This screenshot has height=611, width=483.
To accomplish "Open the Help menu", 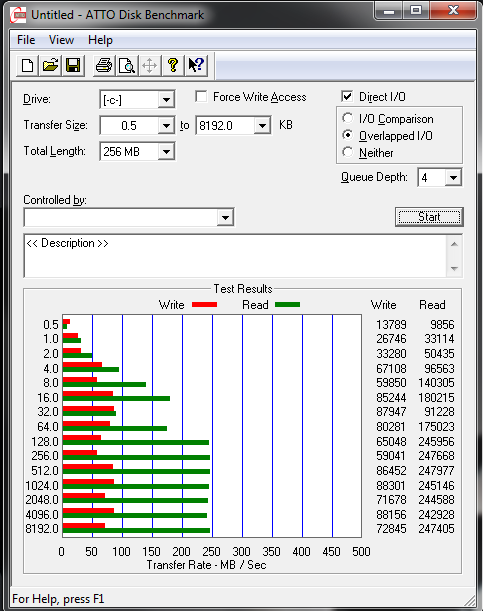I will coord(100,40).
